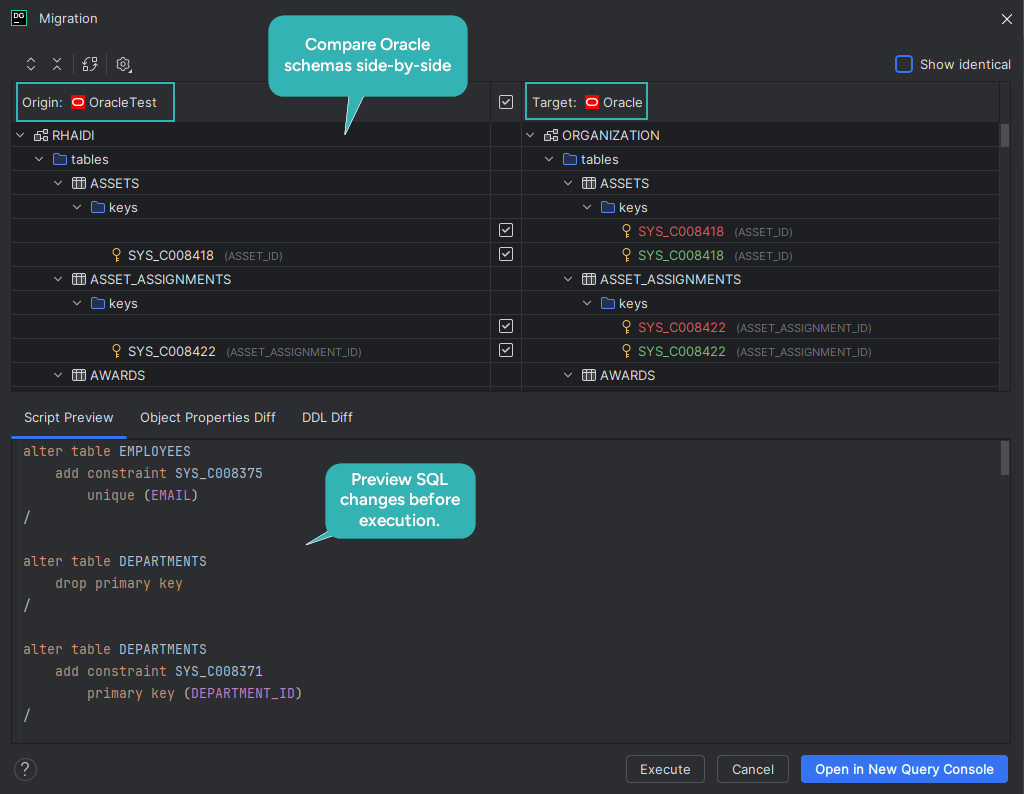Click the 'alter table EMPLOYEES' line
This screenshot has width=1024, height=794.
pos(107,451)
